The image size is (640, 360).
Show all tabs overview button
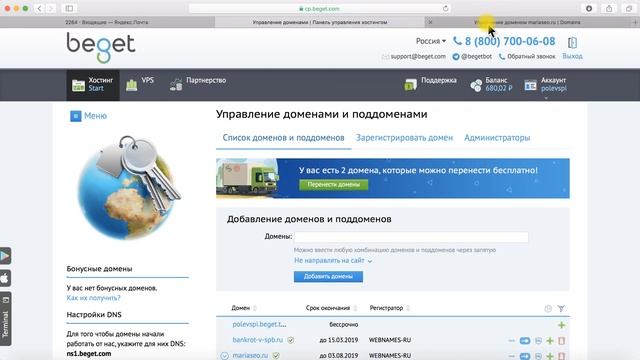click(629, 8)
